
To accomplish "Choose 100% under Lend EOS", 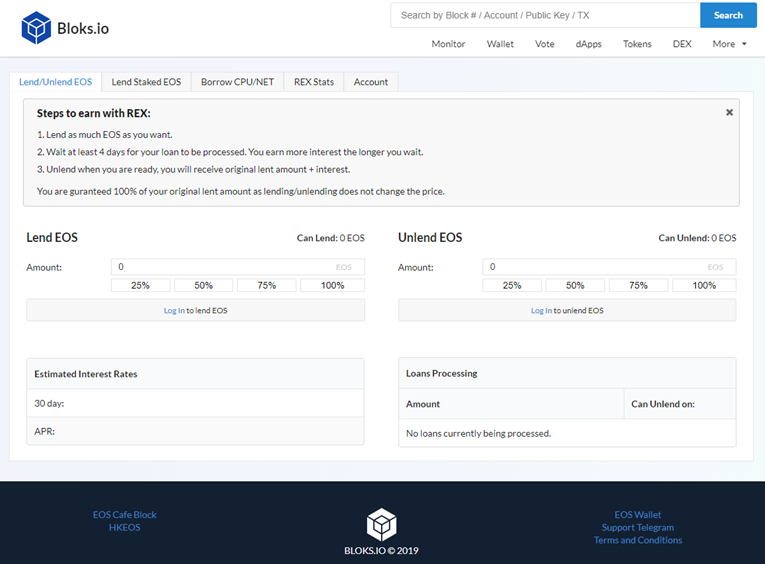I will click(x=333, y=285).
